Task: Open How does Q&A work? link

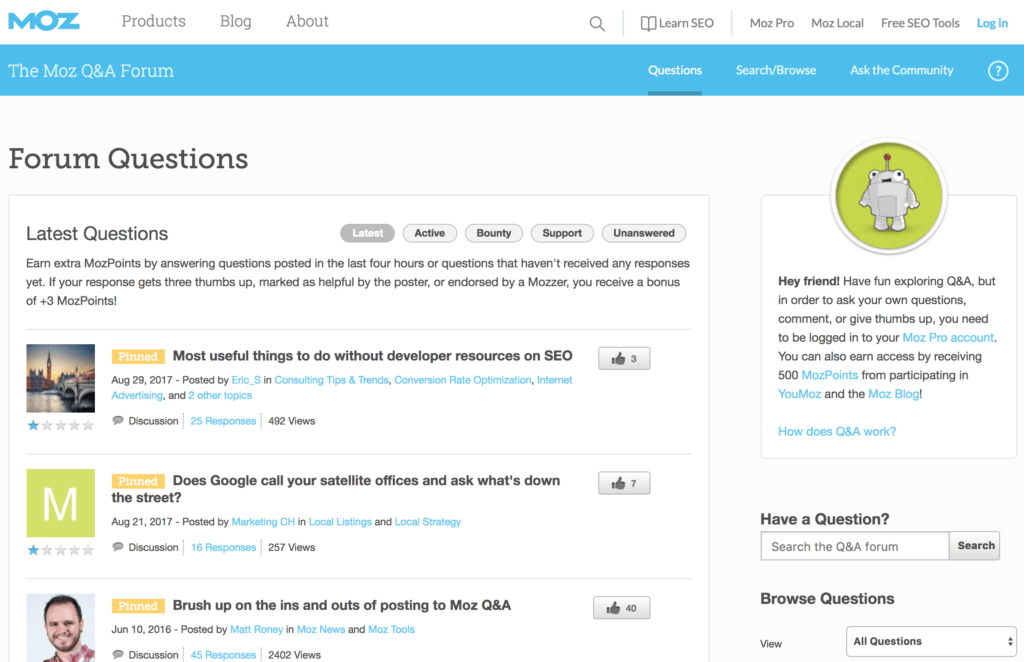Action: (837, 432)
